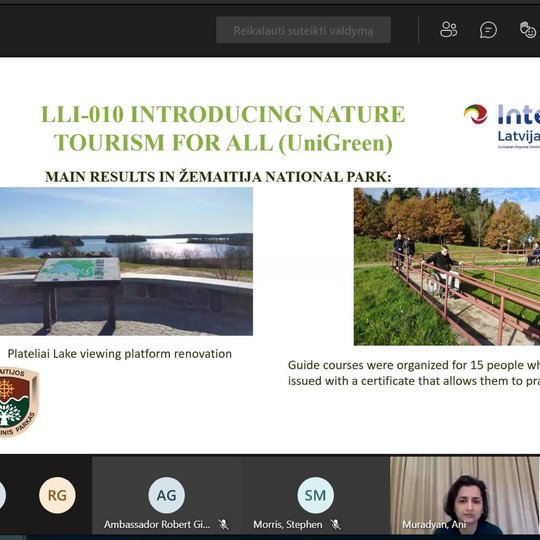Select the AG participant avatar
Image resolution: width=540 pixels, height=540 pixels.
pyautogui.click(x=166, y=495)
